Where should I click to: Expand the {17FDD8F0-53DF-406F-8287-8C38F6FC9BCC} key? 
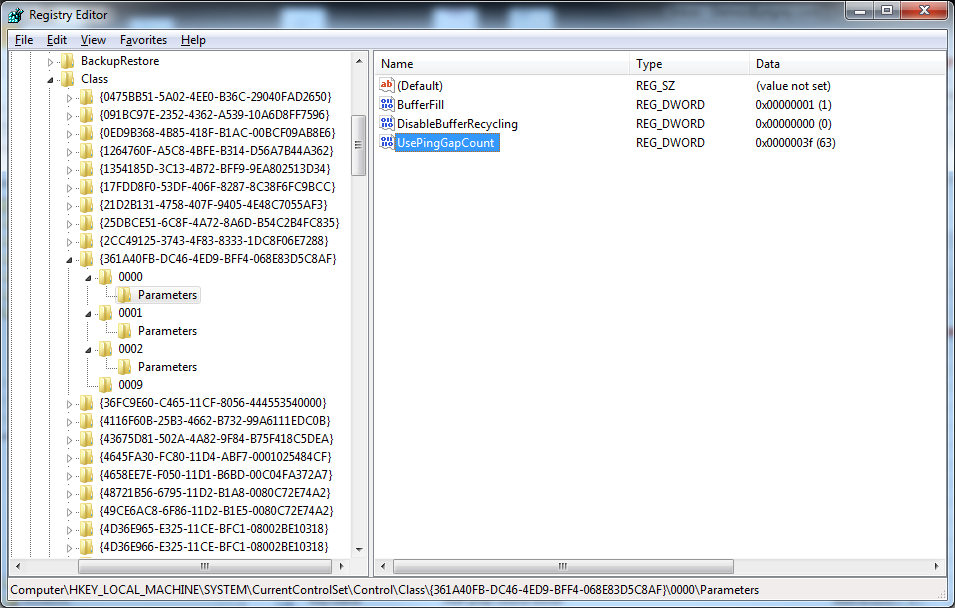tap(69, 188)
